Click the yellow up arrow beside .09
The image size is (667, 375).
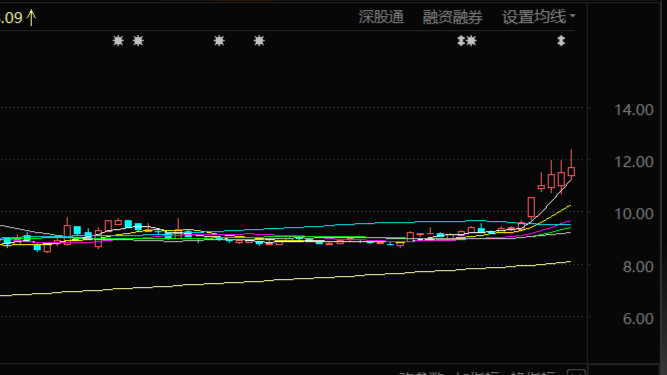coord(31,18)
